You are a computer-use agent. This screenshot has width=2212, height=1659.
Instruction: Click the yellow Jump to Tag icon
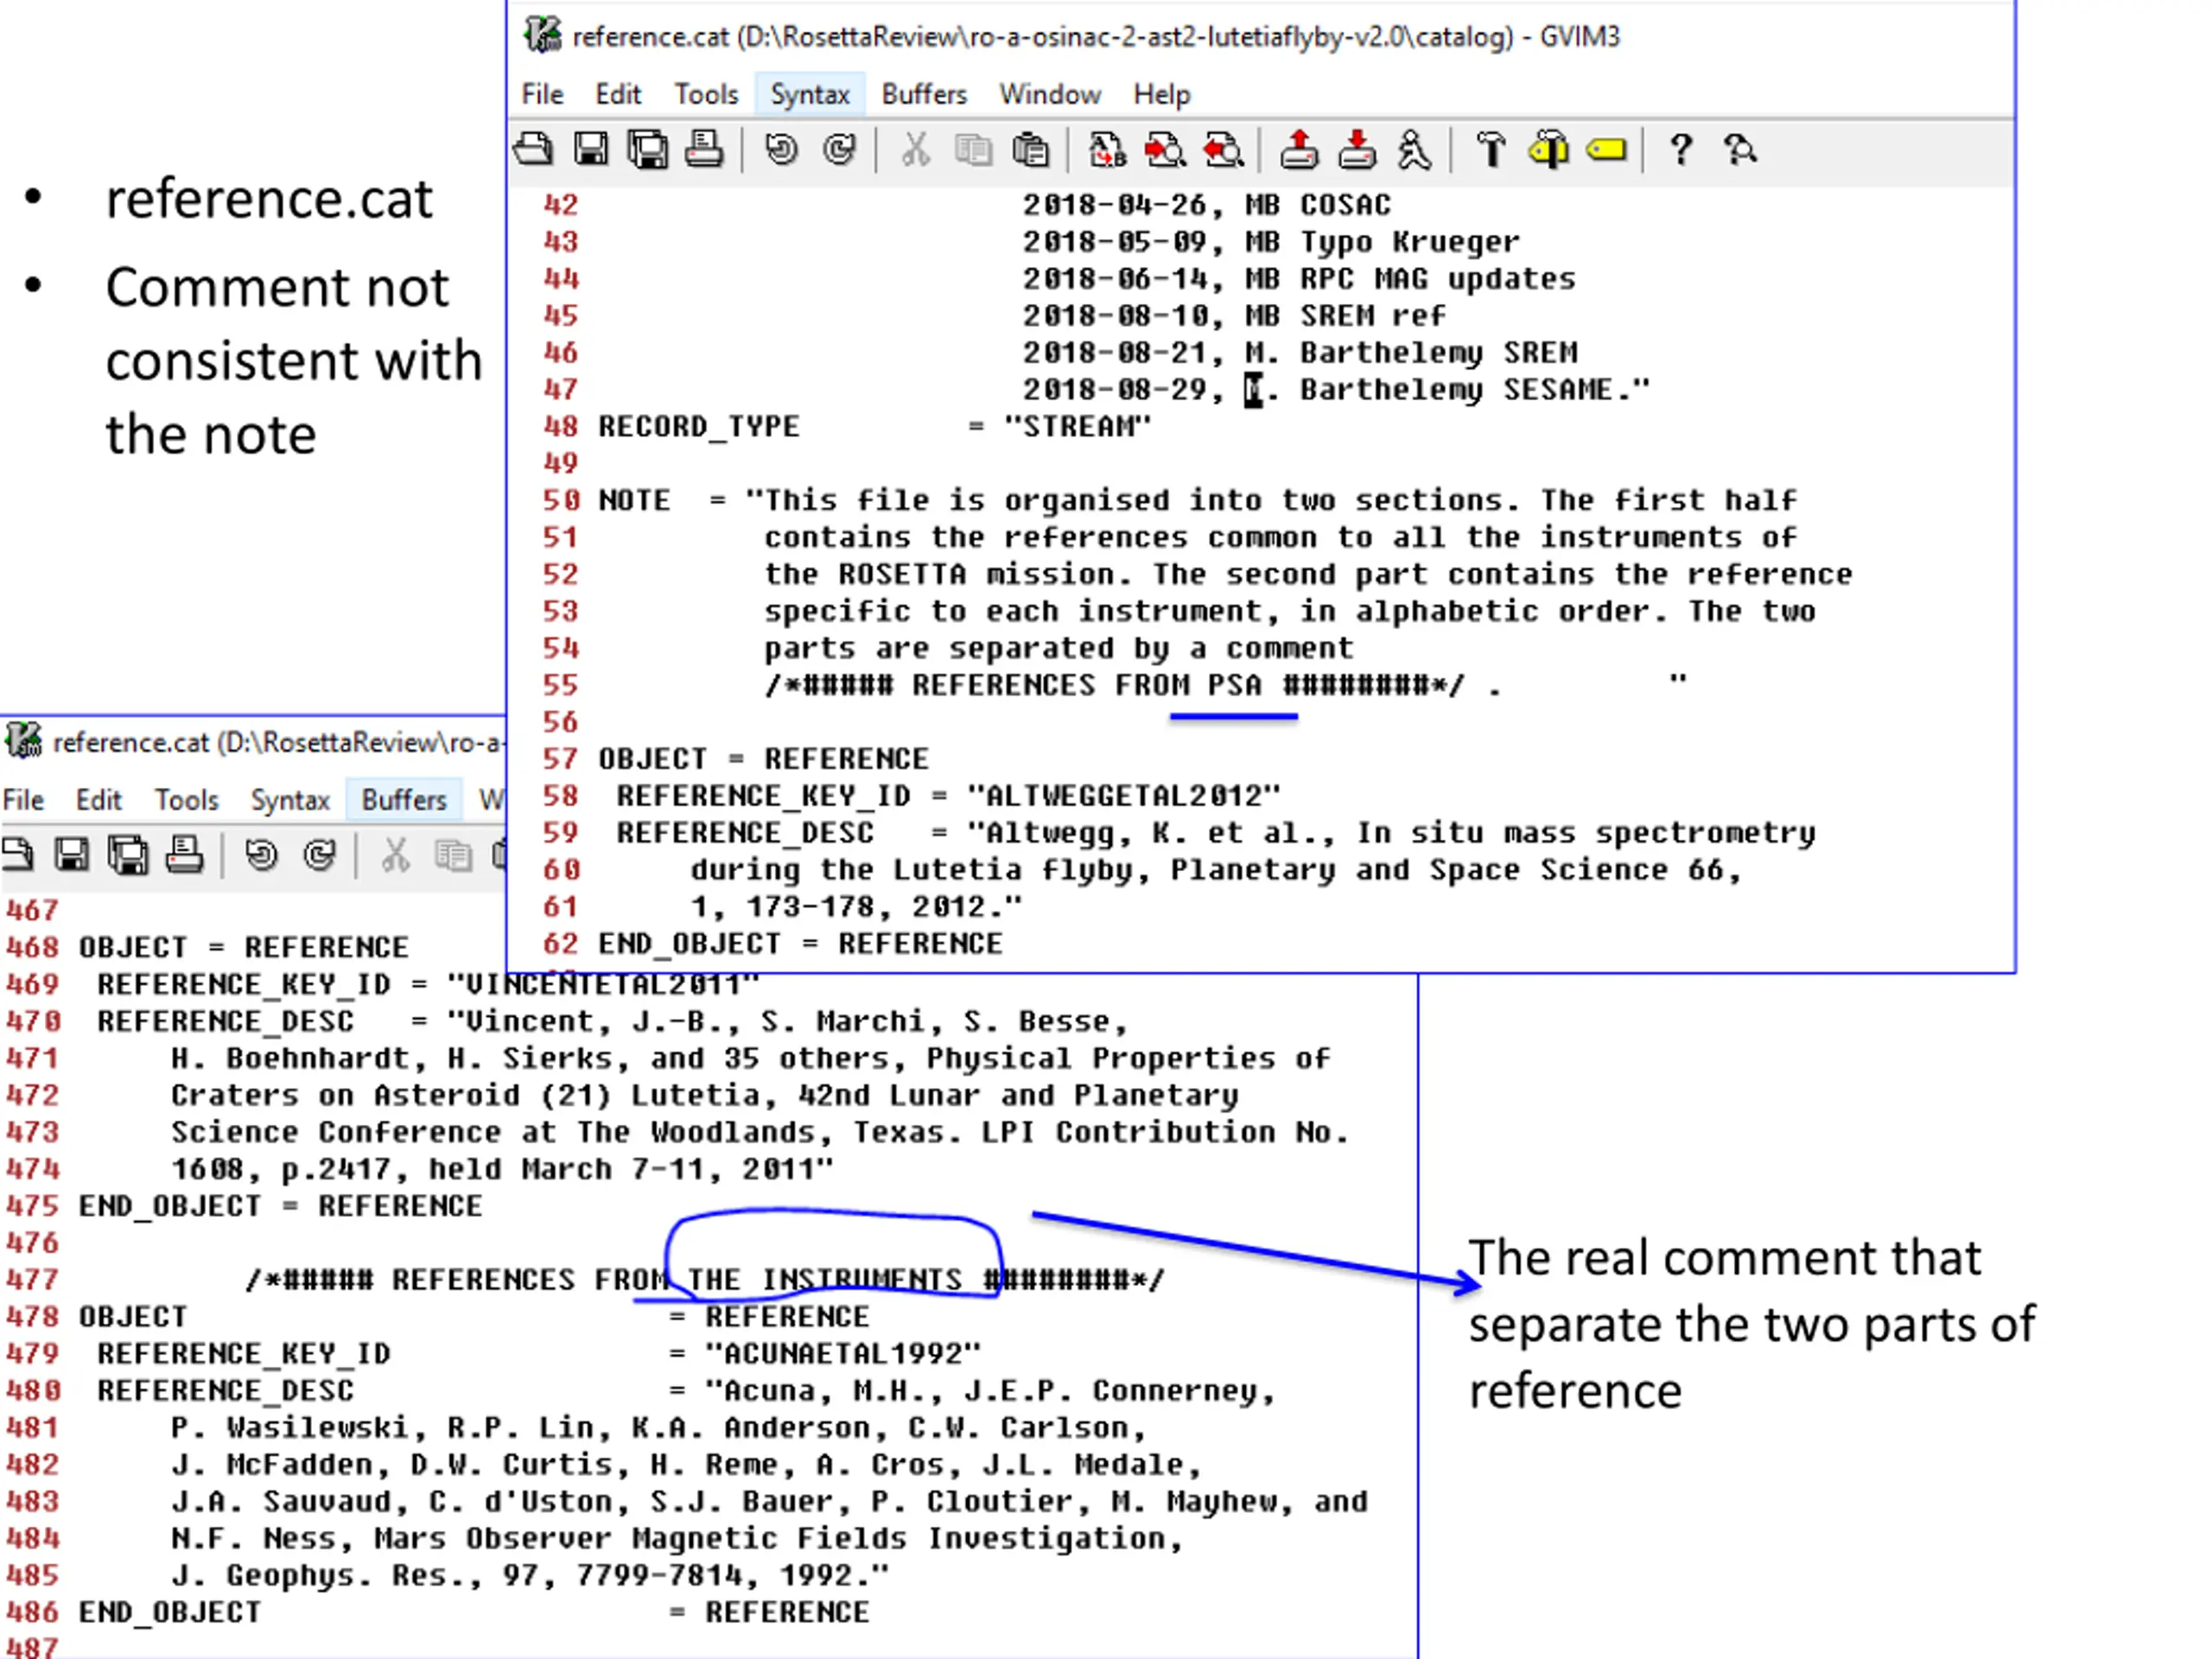point(1607,151)
